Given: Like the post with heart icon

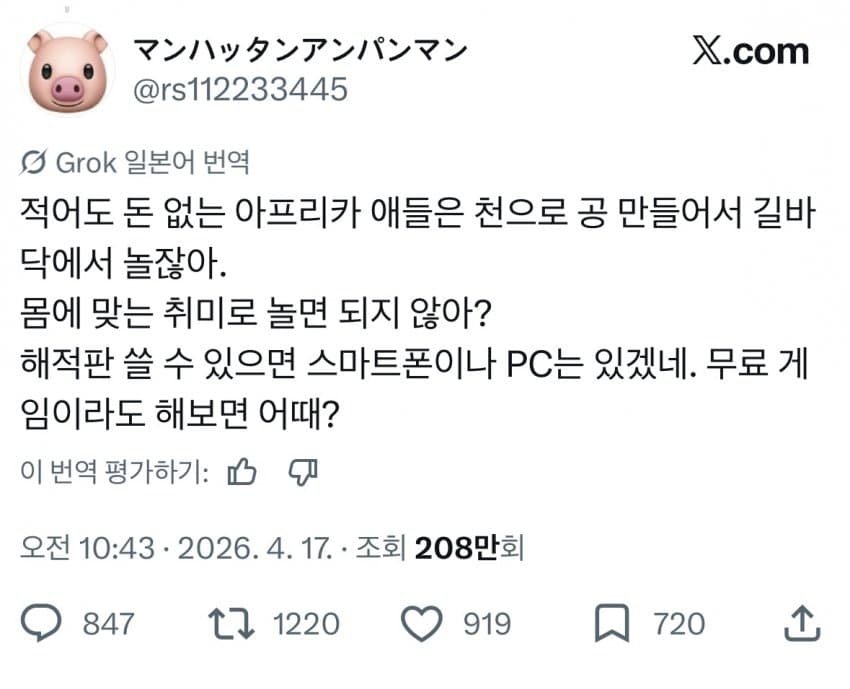Looking at the screenshot, I should pyautogui.click(x=422, y=623).
